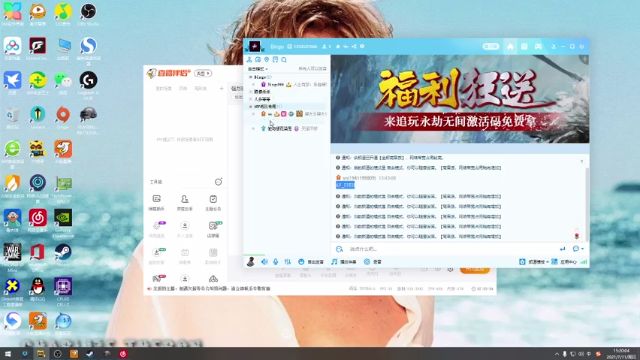Click the enter/send arrow icon in chat box
The image size is (640, 360).
[562, 249]
